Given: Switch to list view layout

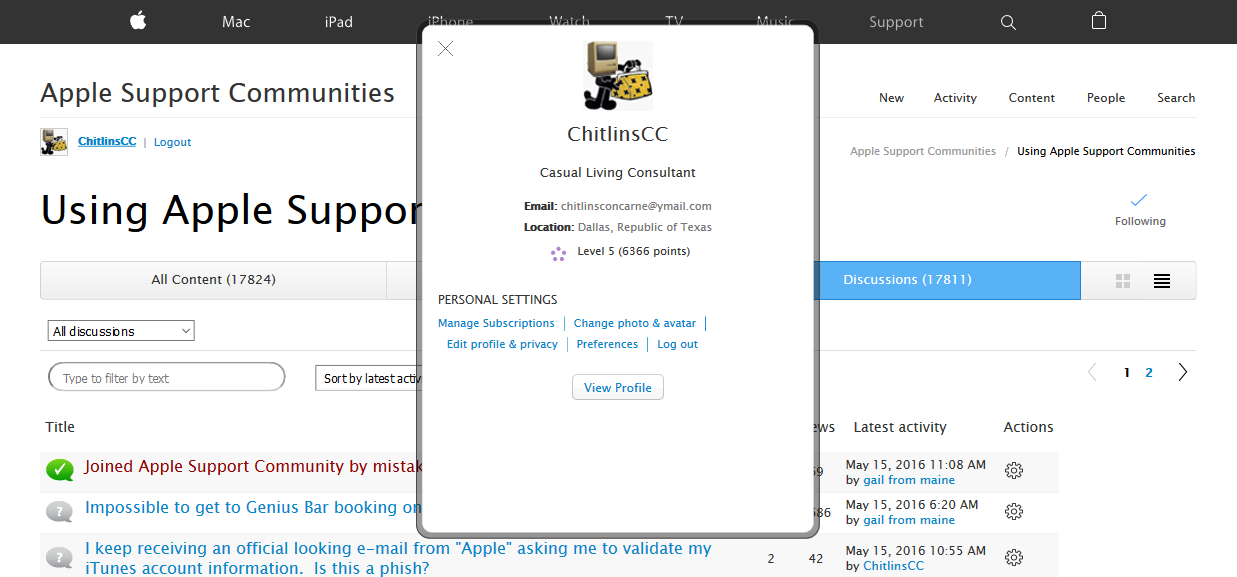Looking at the screenshot, I should point(1161,281).
